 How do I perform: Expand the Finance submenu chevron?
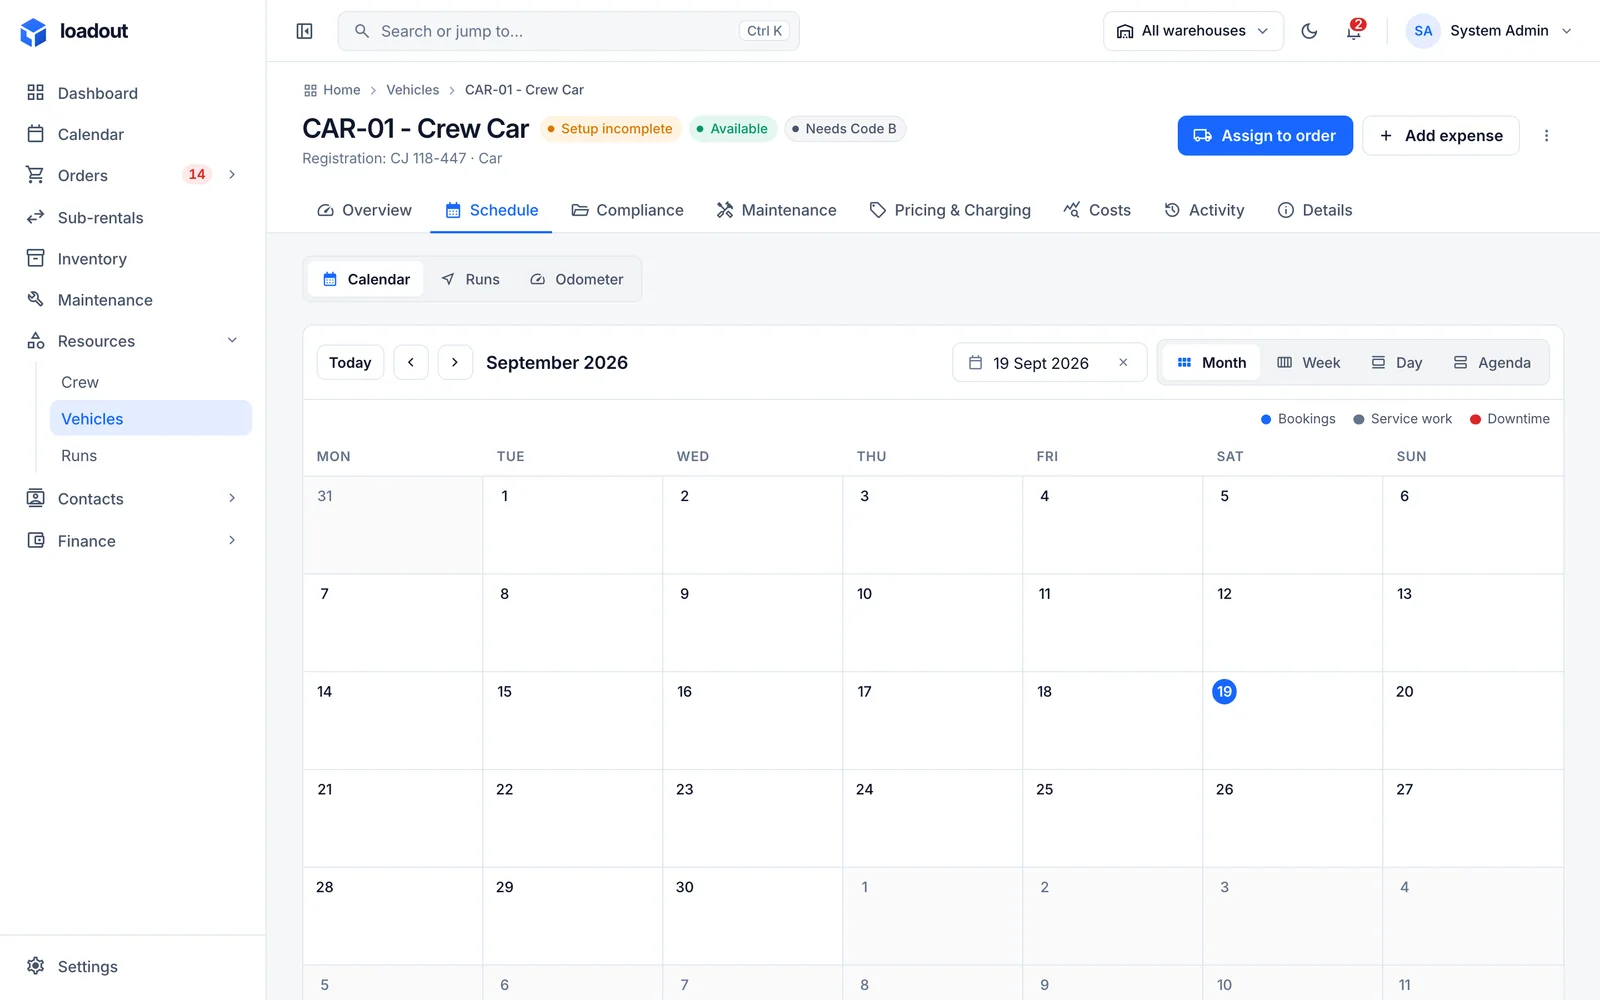pos(232,540)
